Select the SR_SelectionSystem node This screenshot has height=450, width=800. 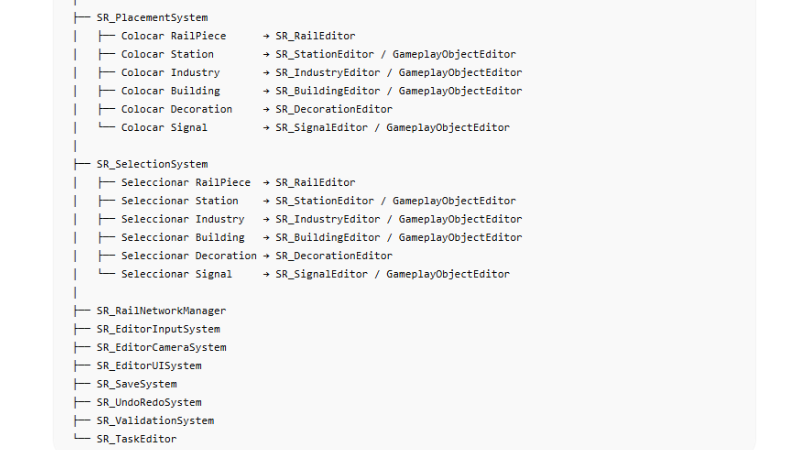coord(152,164)
